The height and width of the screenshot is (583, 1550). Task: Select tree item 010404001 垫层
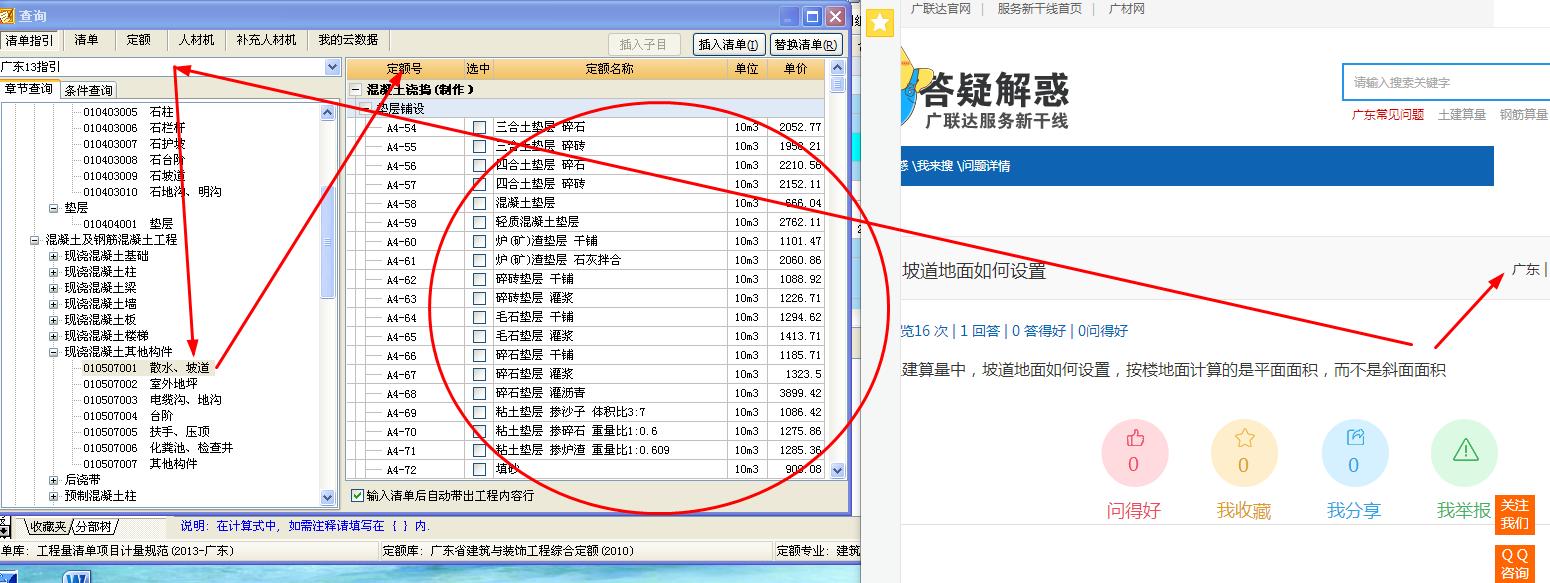click(128, 224)
